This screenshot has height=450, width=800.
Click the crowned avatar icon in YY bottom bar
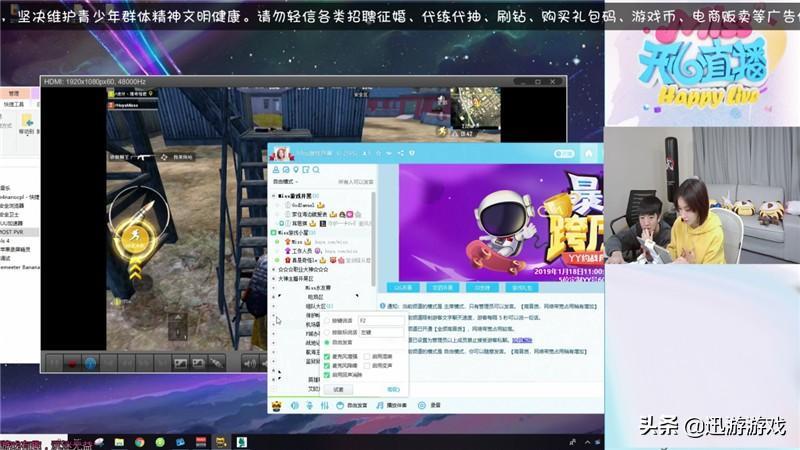[277, 406]
